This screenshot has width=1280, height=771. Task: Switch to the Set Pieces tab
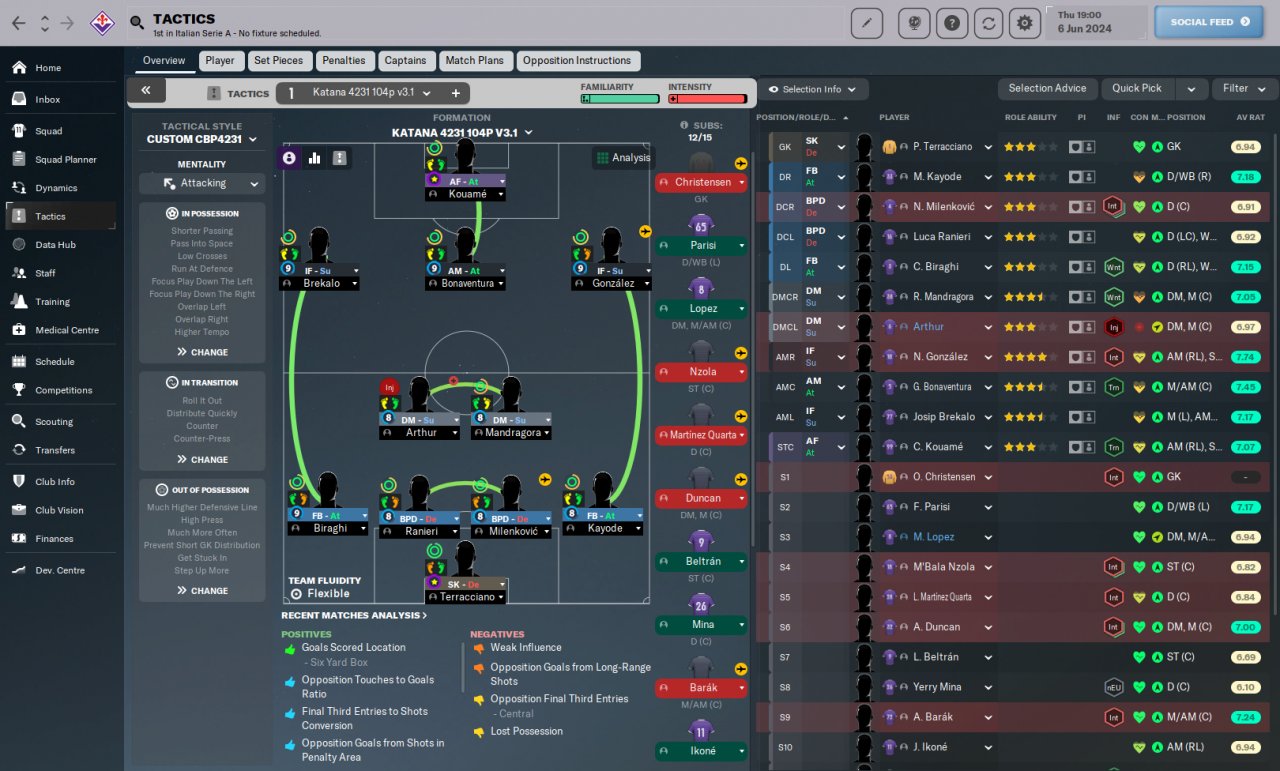278,61
